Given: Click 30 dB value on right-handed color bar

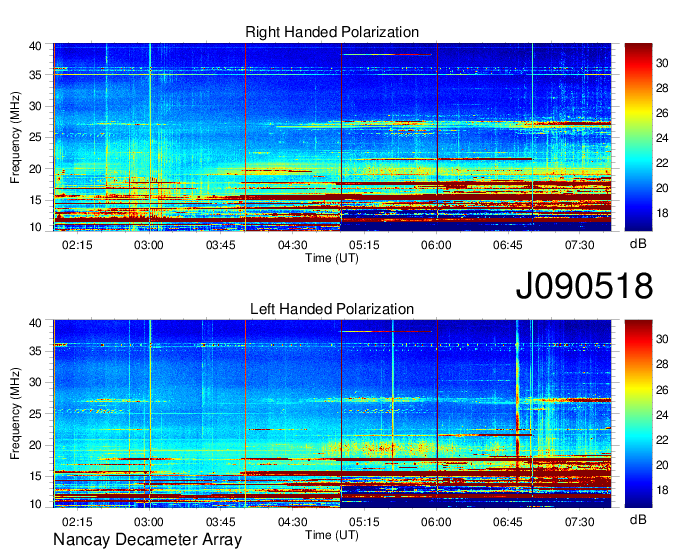Looking at the screenshot, I should click(x=662, y=63).
